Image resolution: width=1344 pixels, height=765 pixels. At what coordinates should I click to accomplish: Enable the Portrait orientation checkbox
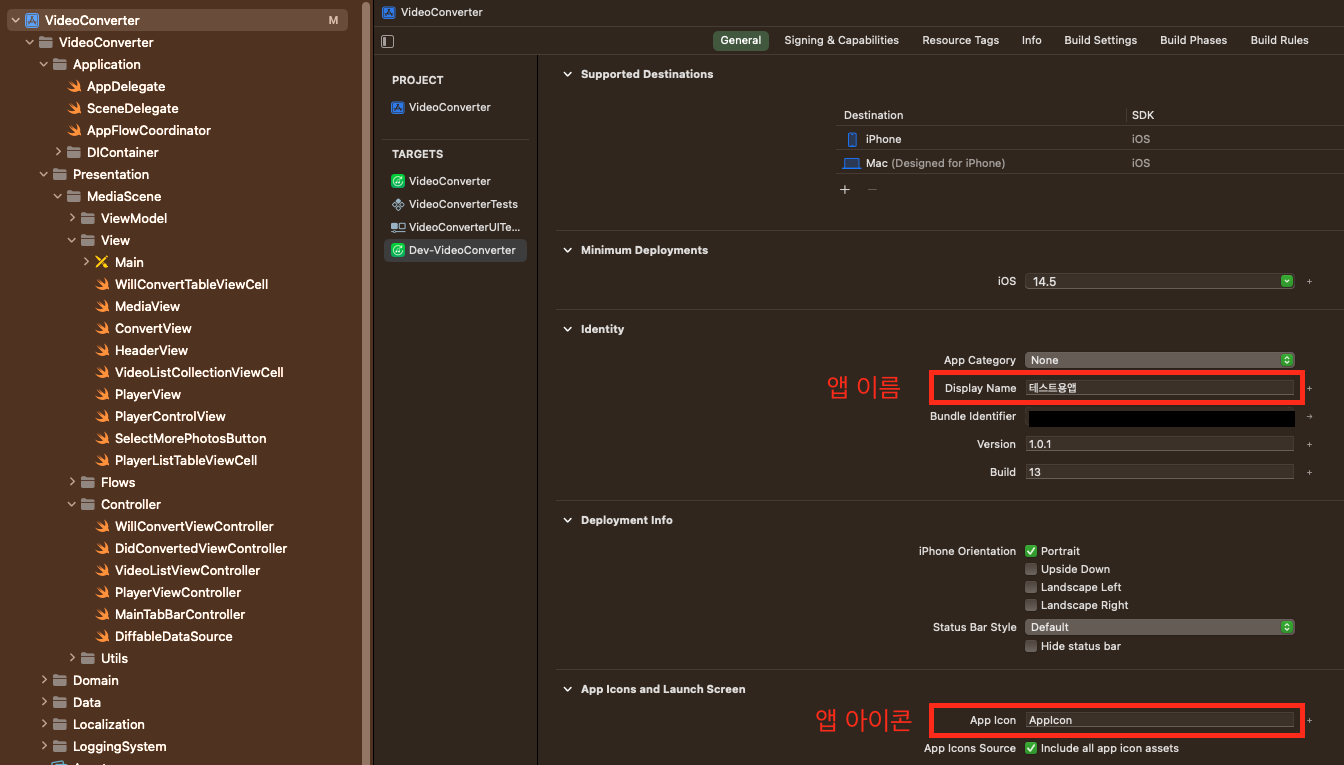click(1031, 551)
